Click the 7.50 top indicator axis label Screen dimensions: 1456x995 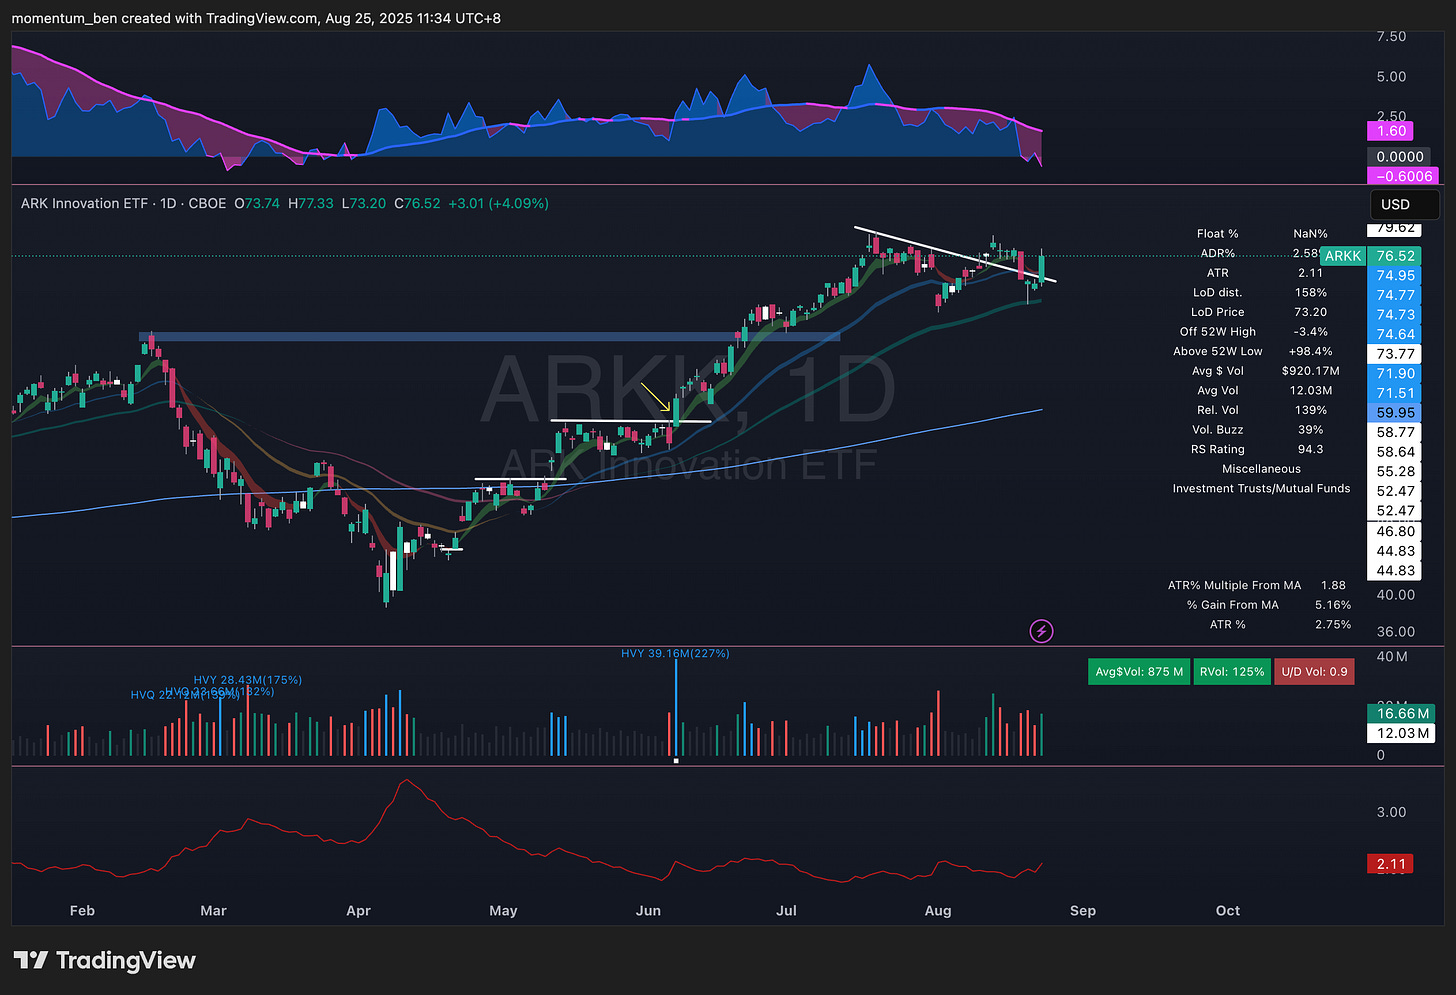click(1391, 36)
